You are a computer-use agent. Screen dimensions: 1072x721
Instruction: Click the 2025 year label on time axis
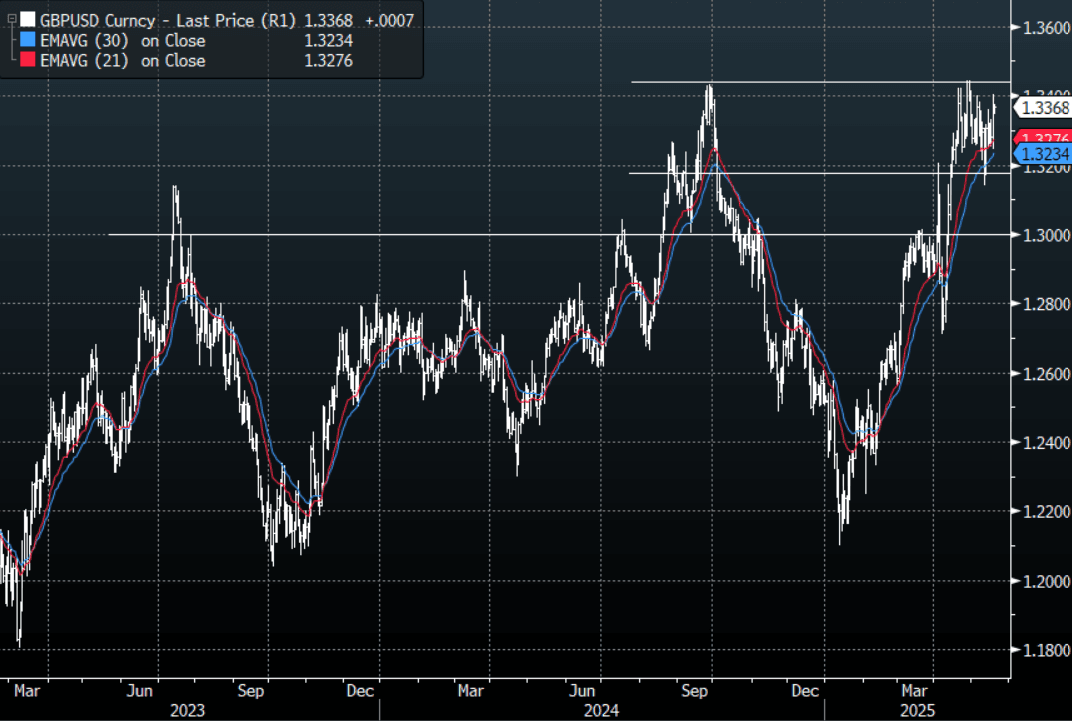pos(916,709)
